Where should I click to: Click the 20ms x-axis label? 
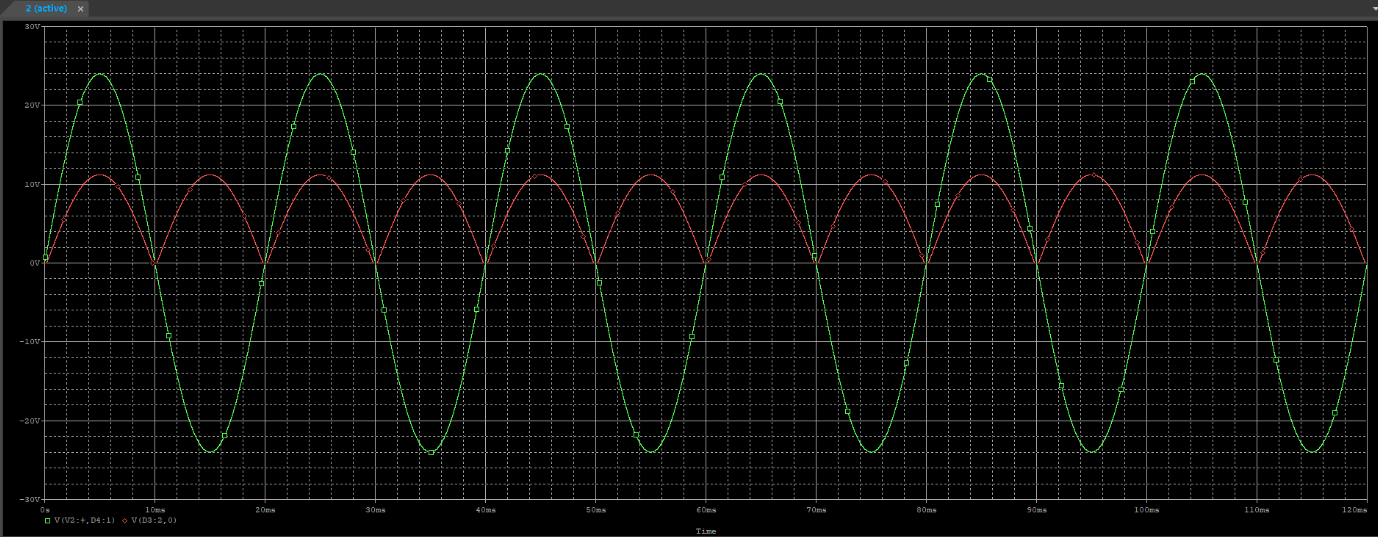click(264, 509)
